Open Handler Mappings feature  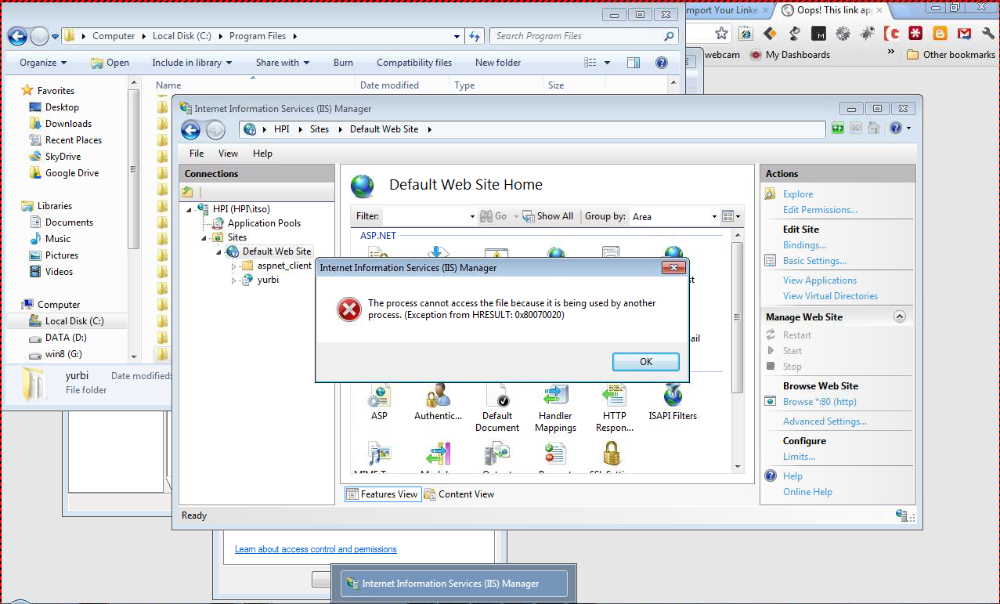click(x=555, y=398)
